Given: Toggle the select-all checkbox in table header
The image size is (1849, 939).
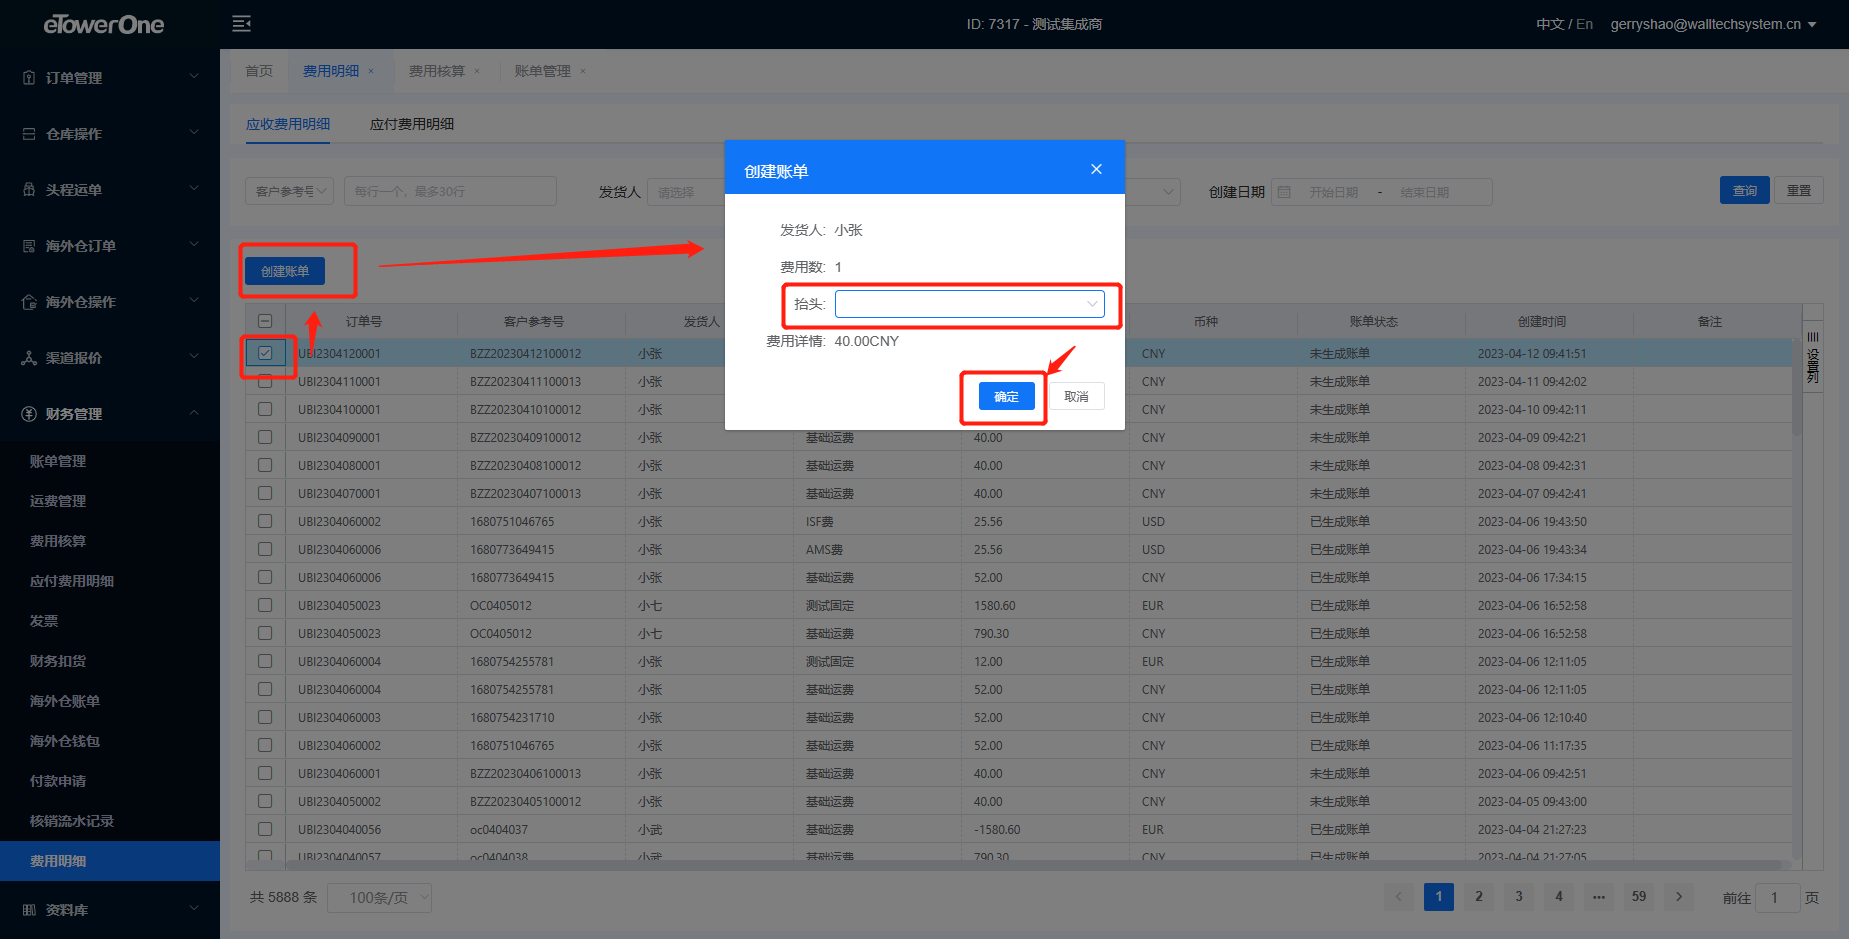Looking at the screenshot, I should coord(265,321).
